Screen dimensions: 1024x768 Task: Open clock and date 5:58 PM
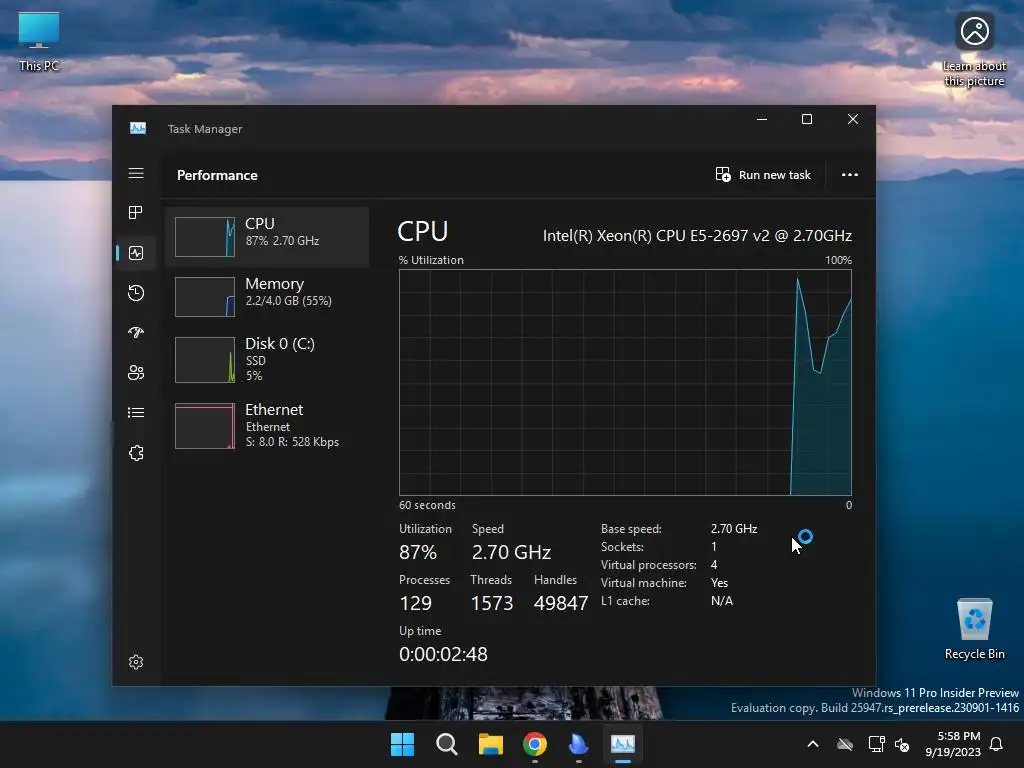(x=953, y=744)
